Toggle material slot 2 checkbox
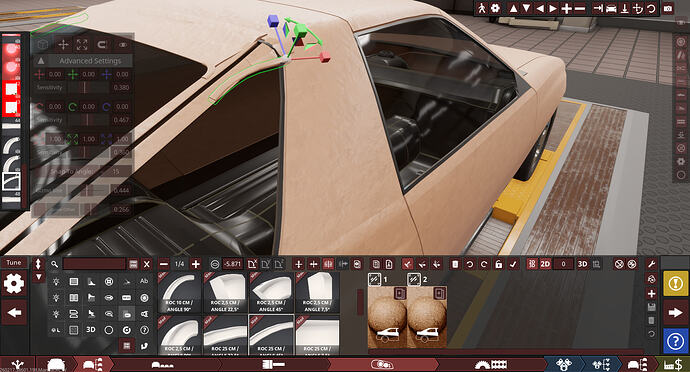This screenshot has width=690, height=372. pyautogui.click(x=414, y=279)
